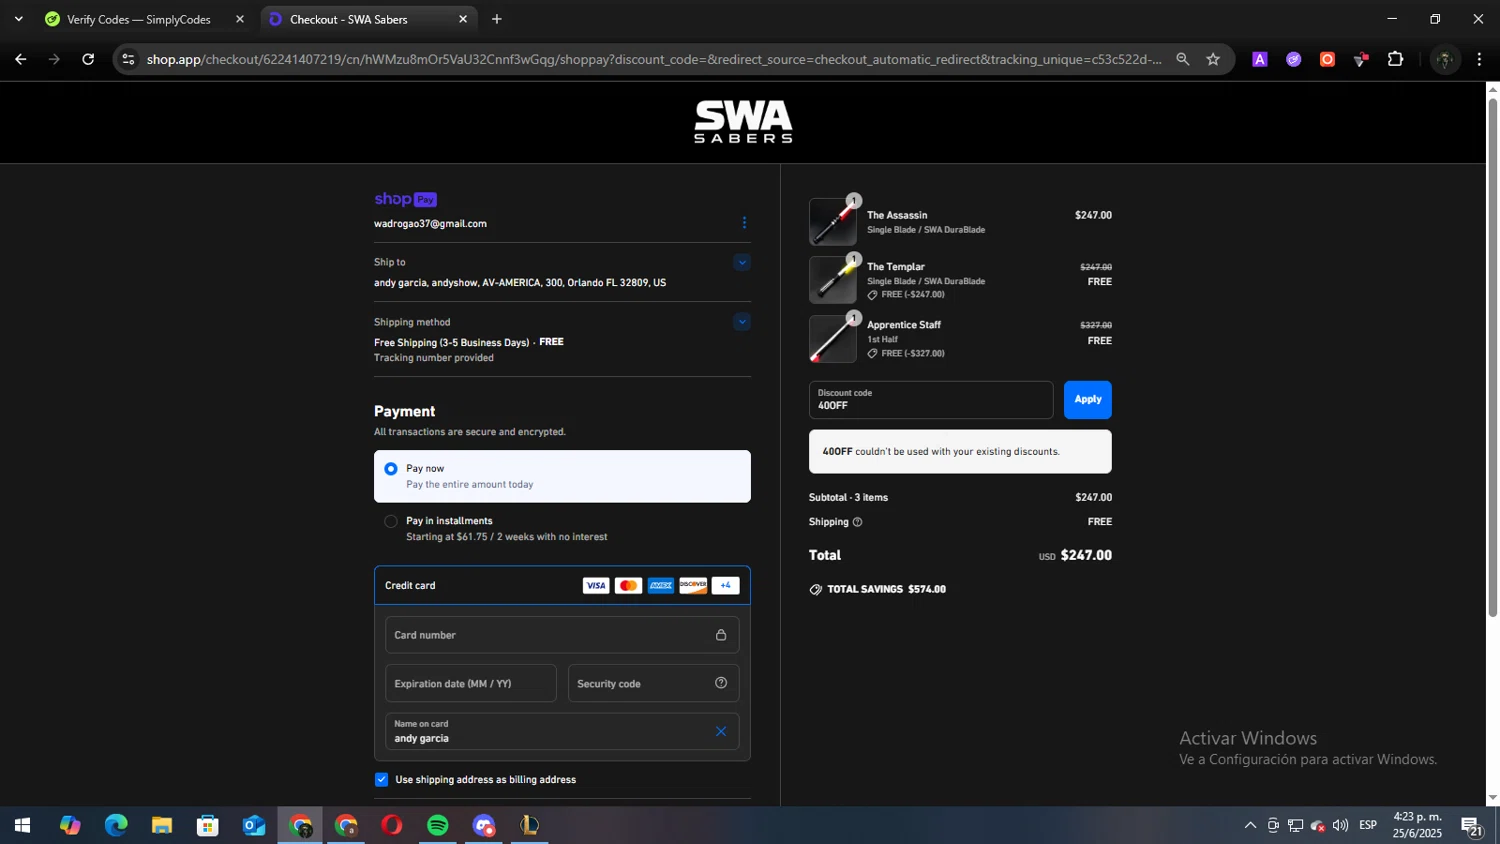
Task: Open Opera browser from taskbar
Action: click(x=392, y=825)
